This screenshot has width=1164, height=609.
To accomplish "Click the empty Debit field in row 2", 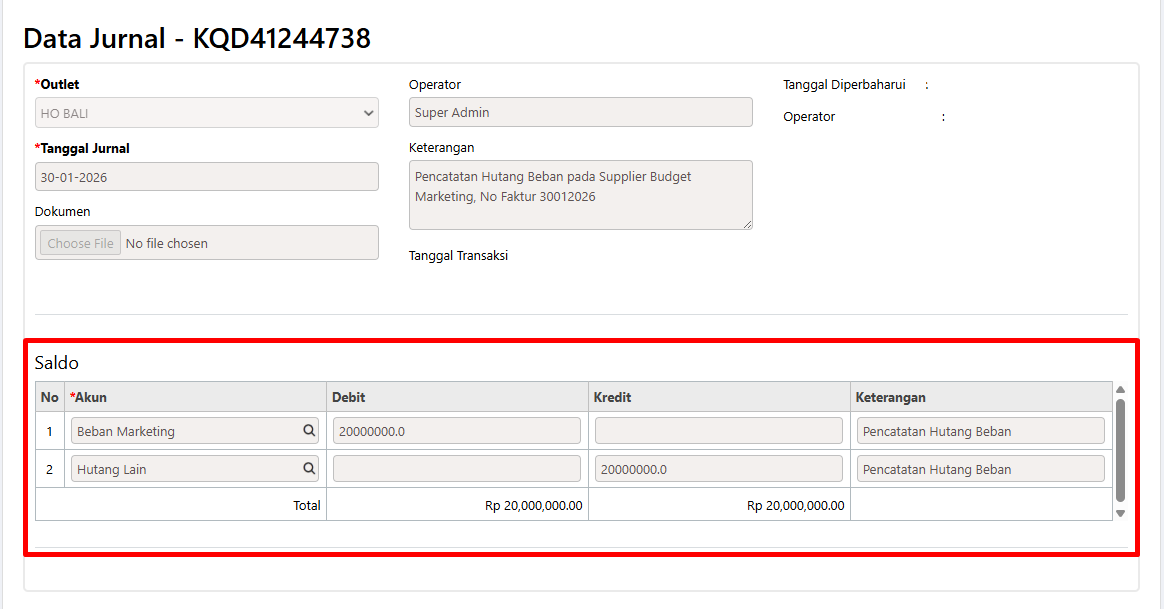I will tap(456, 469).
